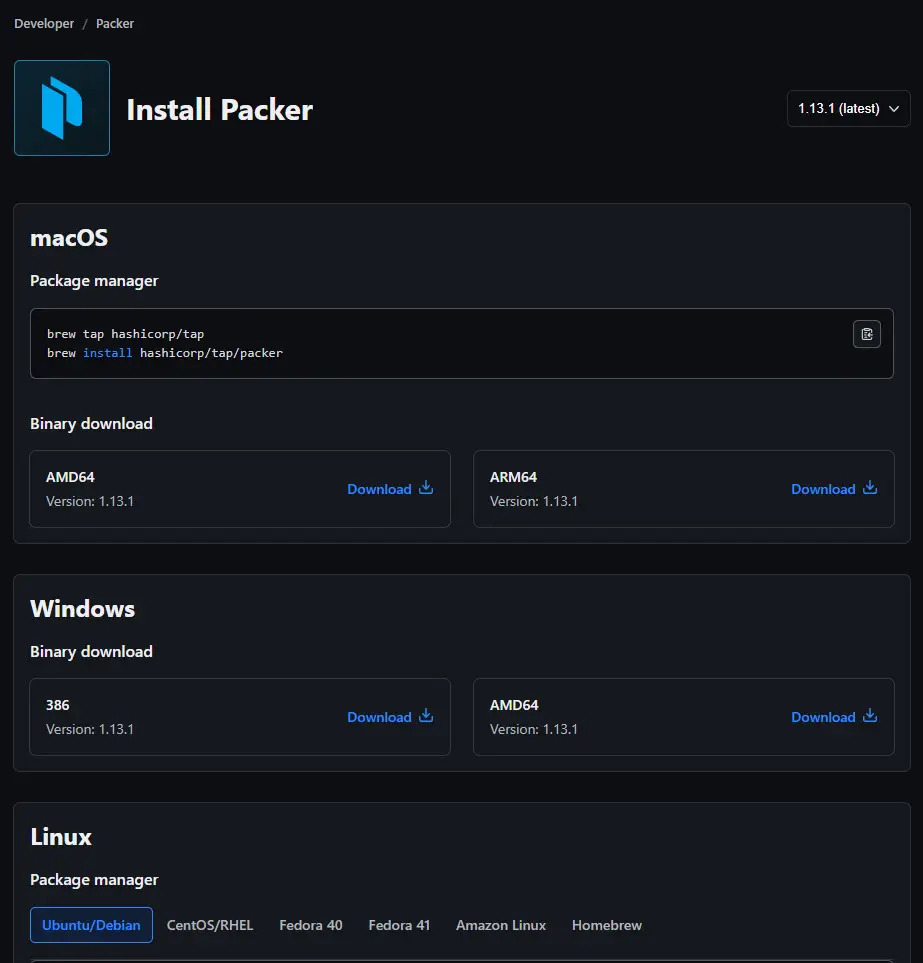923x963 pixels.
Task: Go to Developer breadcrumb link
Action: click(x=44, y=23)
